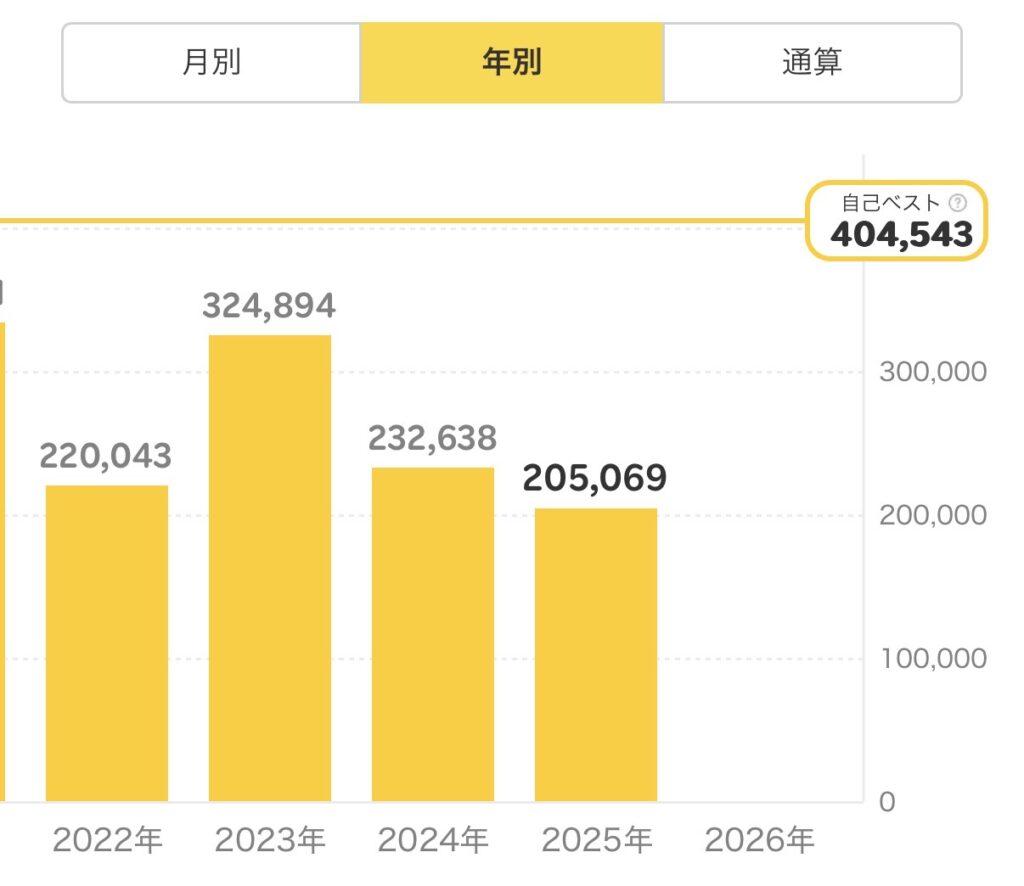Click the 2024年 yellow bar
The height and width of the screenshot is (886, 1024).
pyautogui.click(x=432, y=634)
